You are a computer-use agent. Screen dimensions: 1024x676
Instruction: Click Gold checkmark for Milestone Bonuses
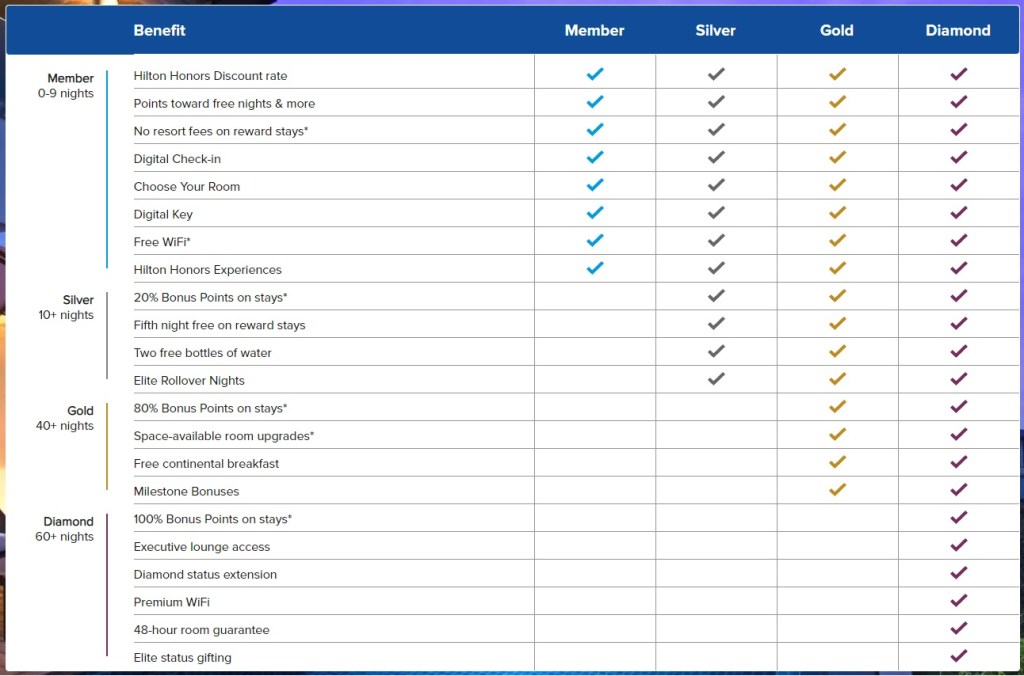[837, 490]
